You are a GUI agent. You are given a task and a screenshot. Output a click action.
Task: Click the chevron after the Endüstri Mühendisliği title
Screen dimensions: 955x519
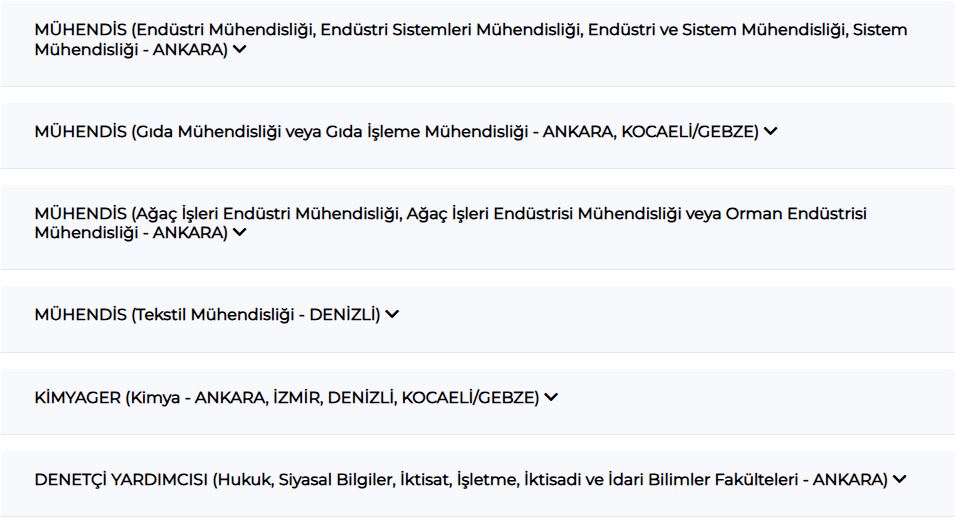pyautogui.click(x=240, y=50)
